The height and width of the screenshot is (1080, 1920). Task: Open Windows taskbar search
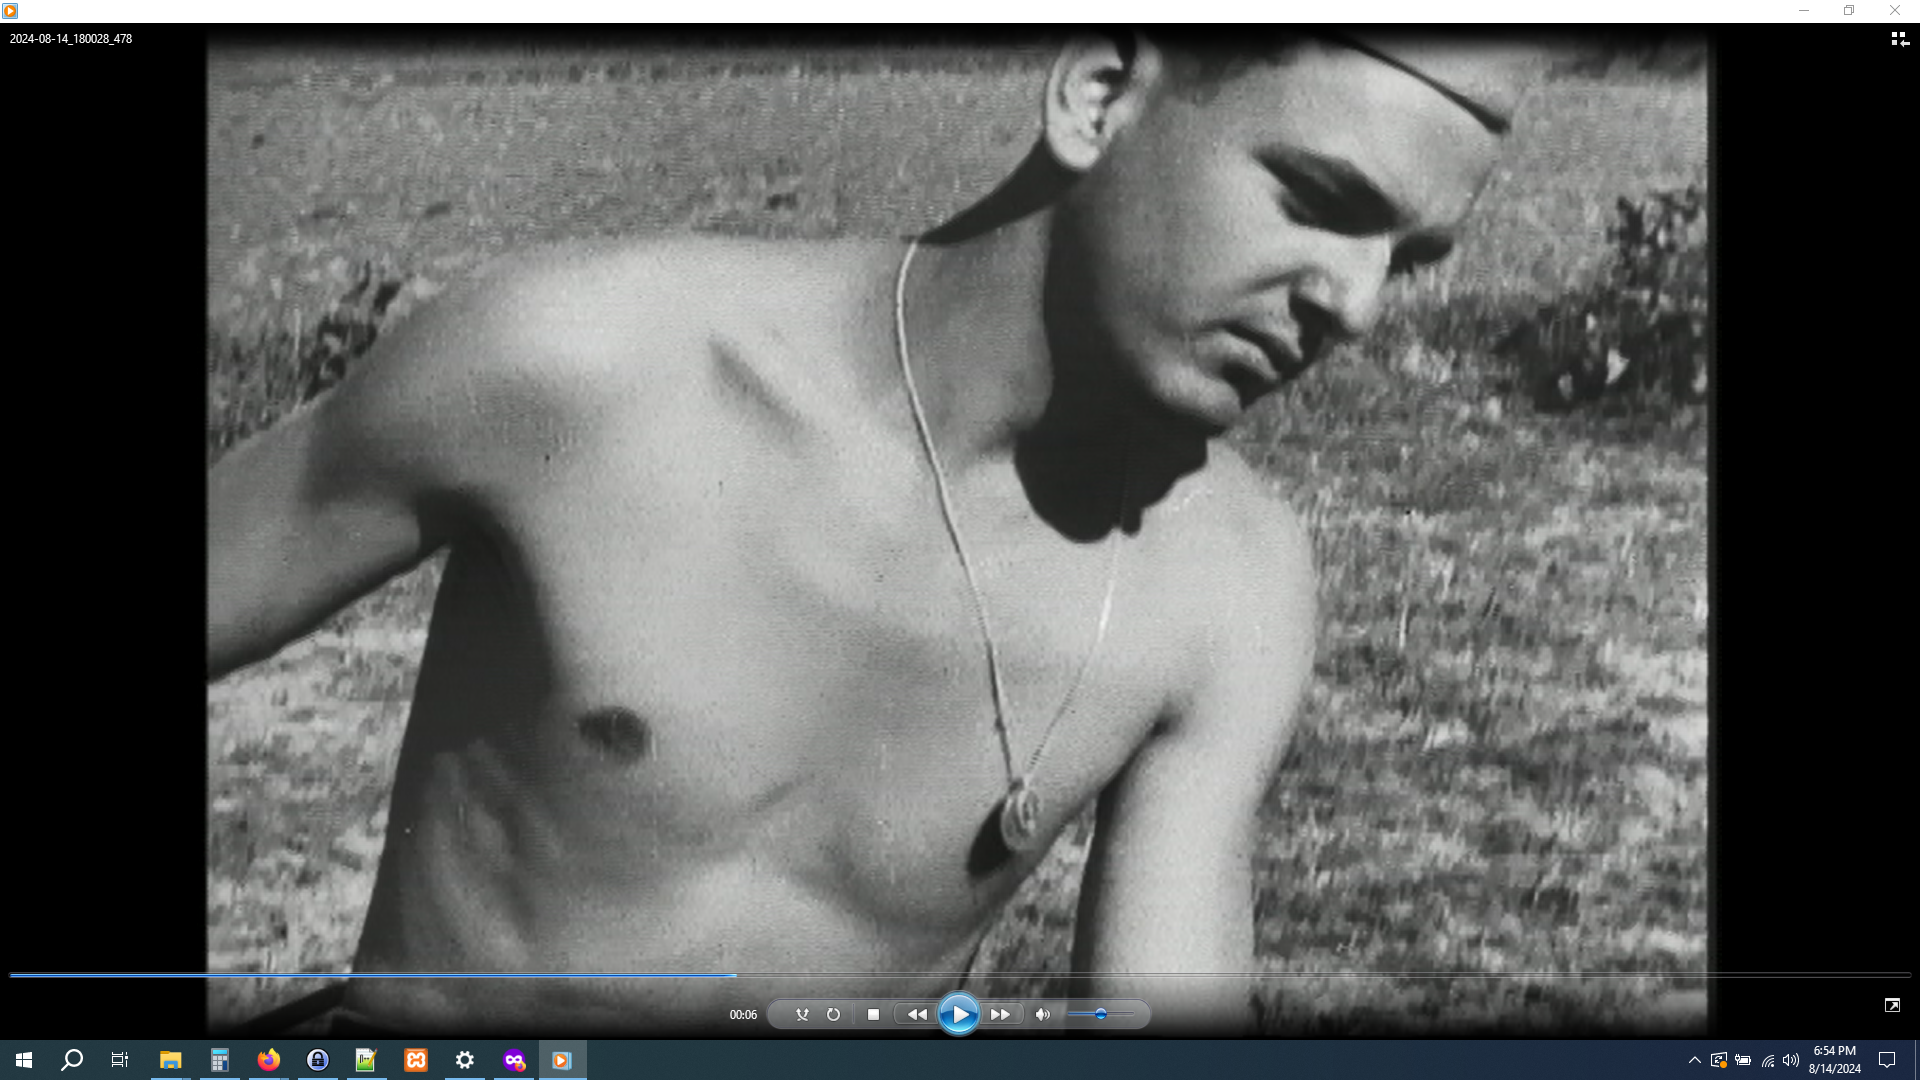[x=72, y=1060]
